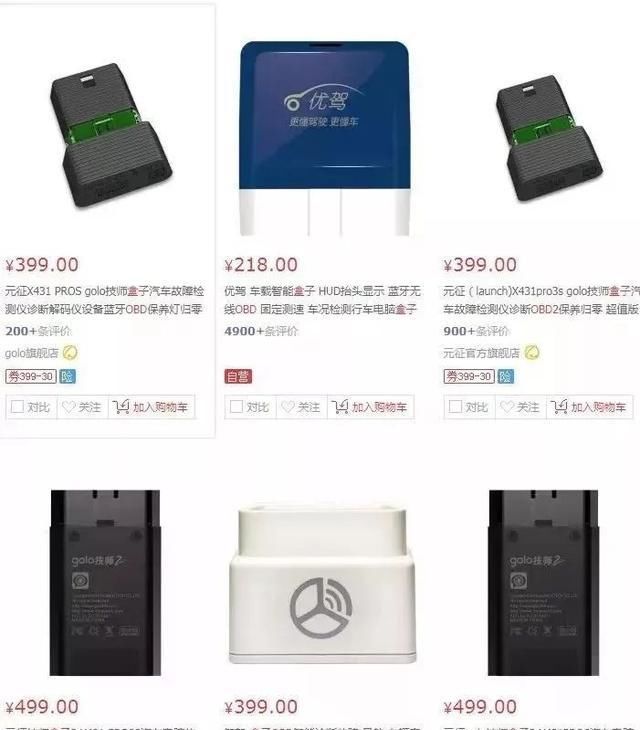The height and width of the screenshot is (730, 640).
Task: Click the white OBD box product image
Action: point(322,584)
